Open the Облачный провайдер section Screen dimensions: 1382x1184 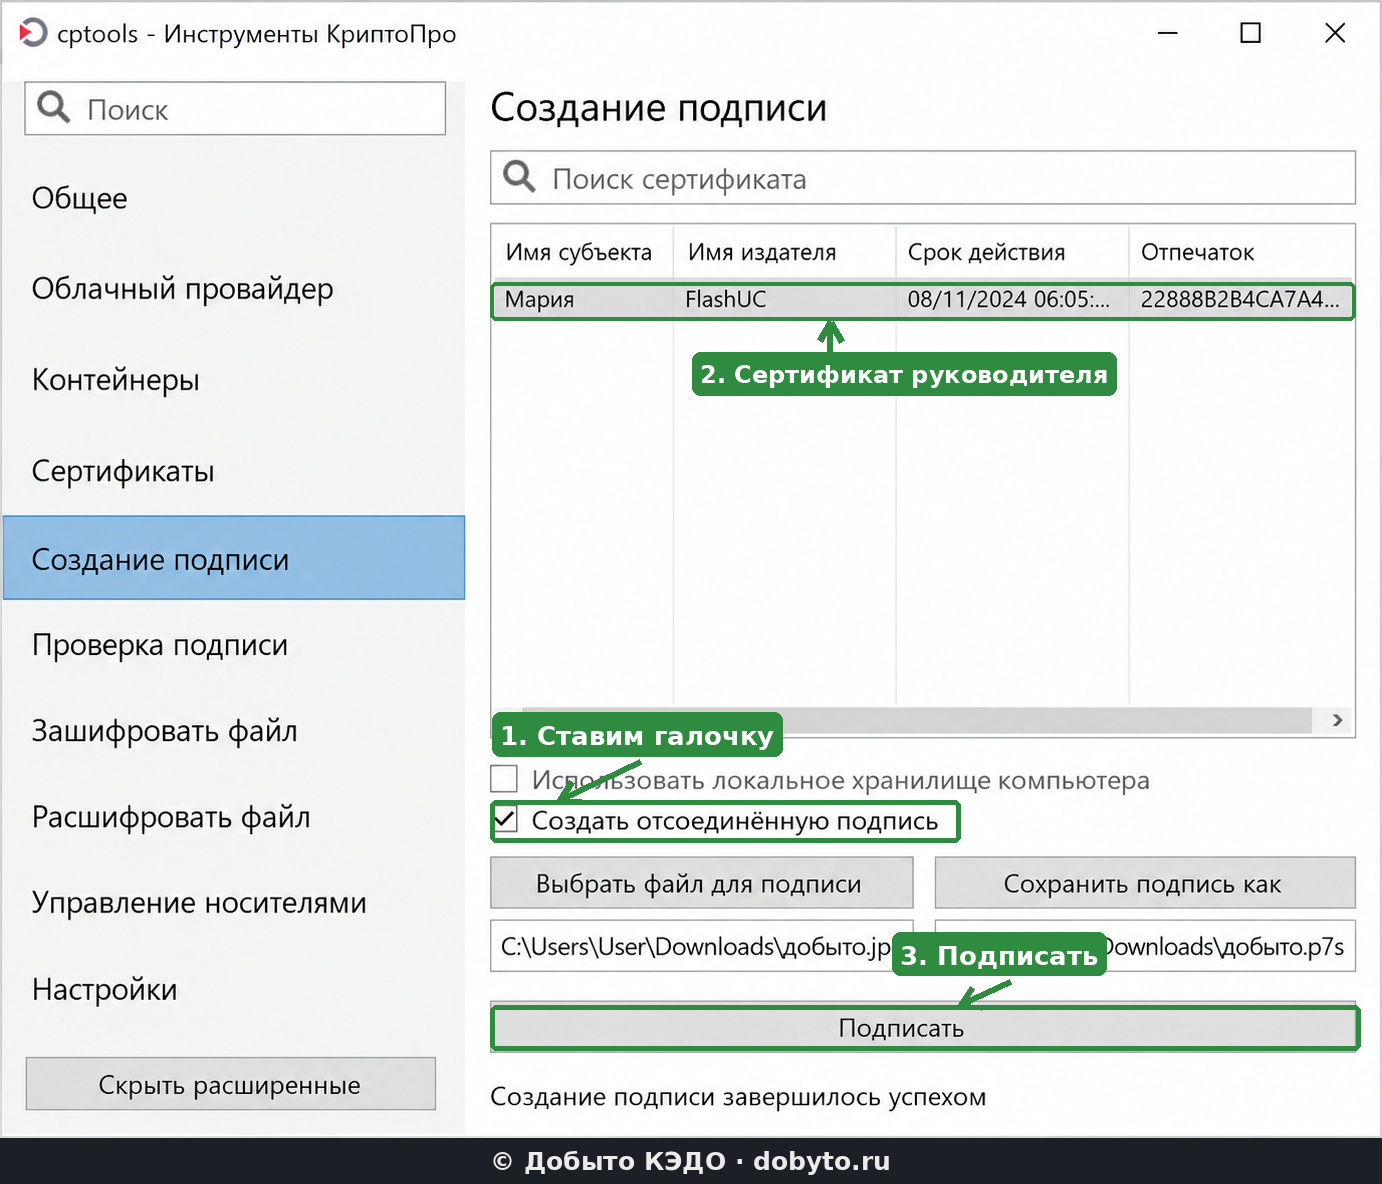[234, 288]
